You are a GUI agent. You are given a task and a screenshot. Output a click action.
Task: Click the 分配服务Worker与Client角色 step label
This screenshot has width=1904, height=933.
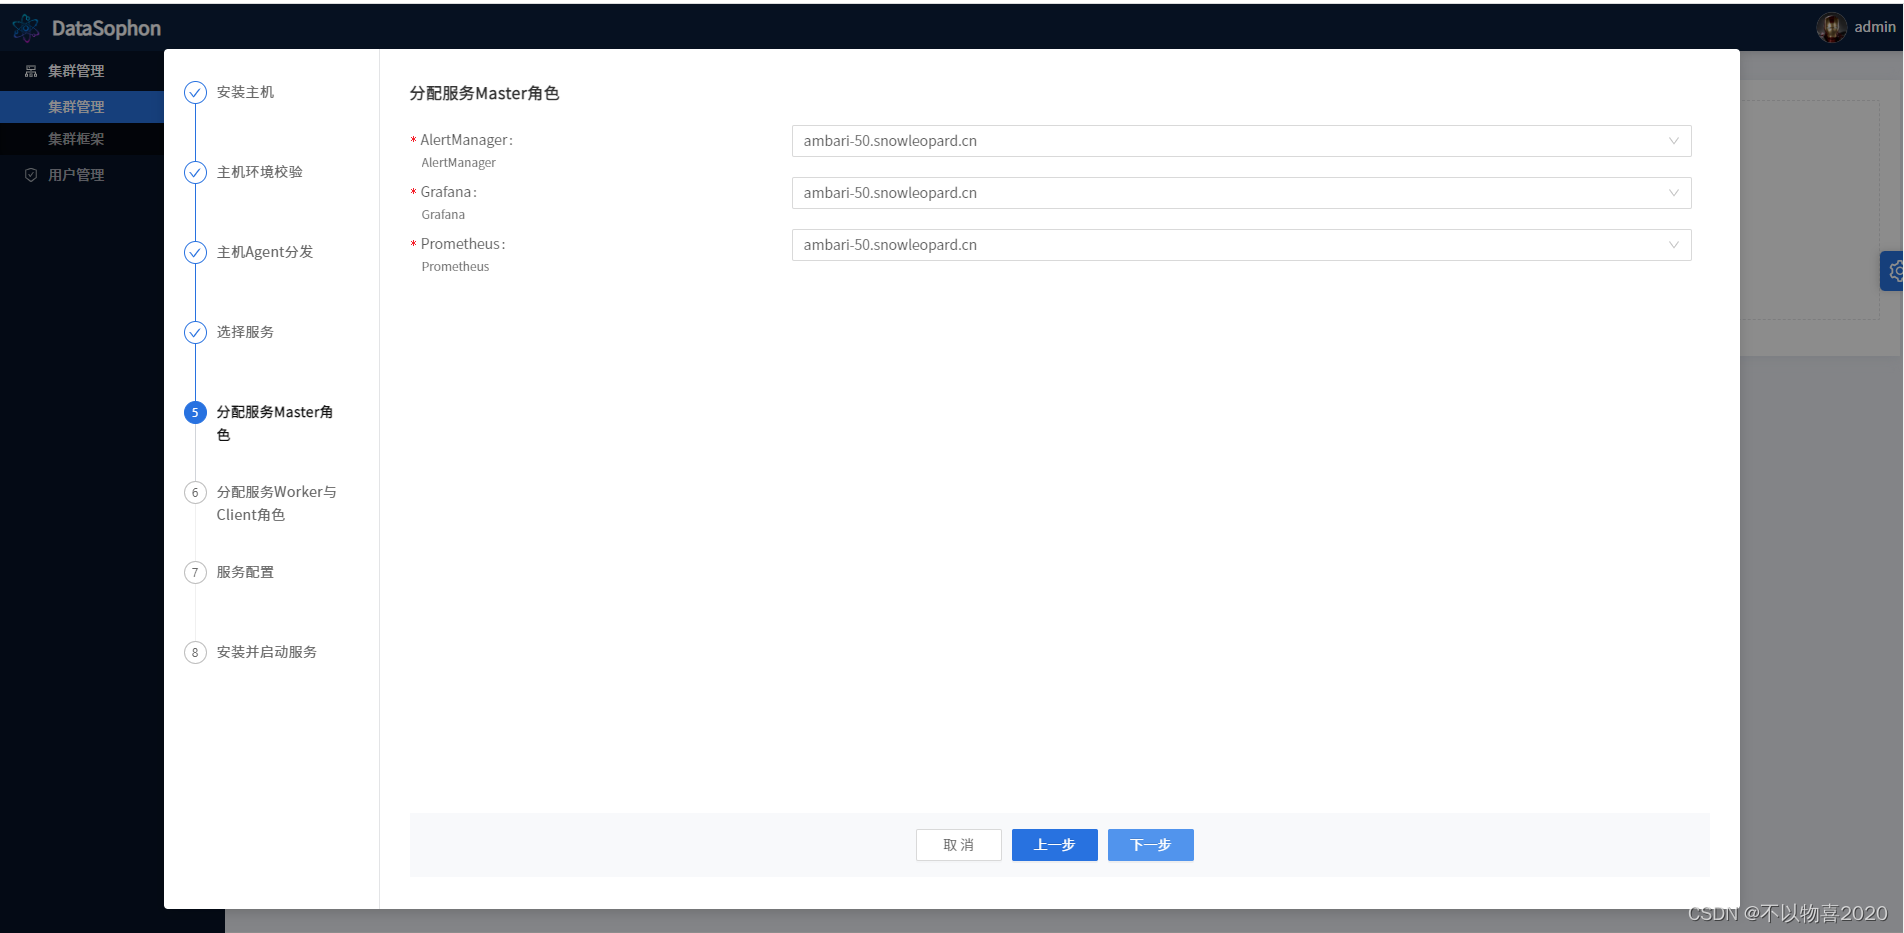[277, 503]
